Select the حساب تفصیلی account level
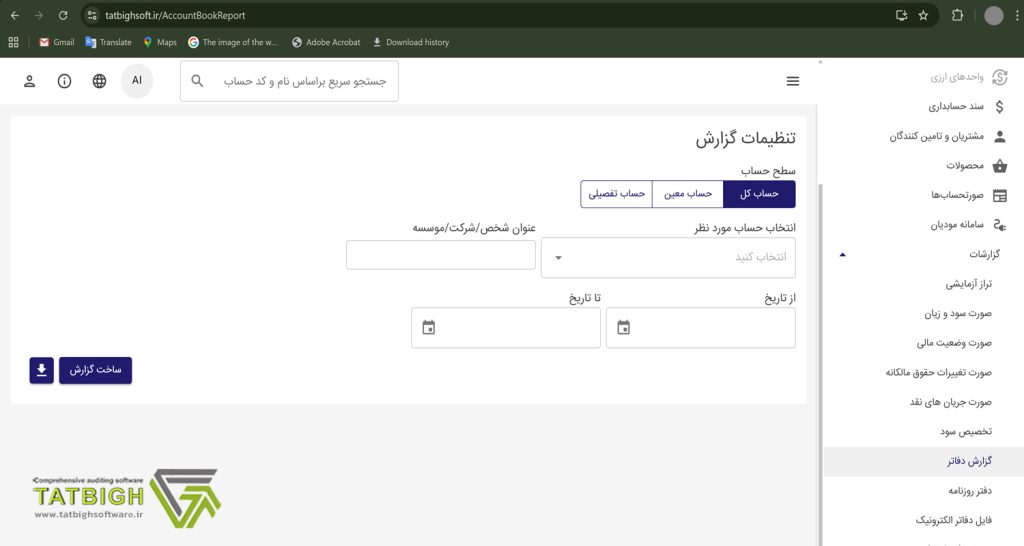The width and height of the screenshot is (1024, 546). click(x=616, y=194)
